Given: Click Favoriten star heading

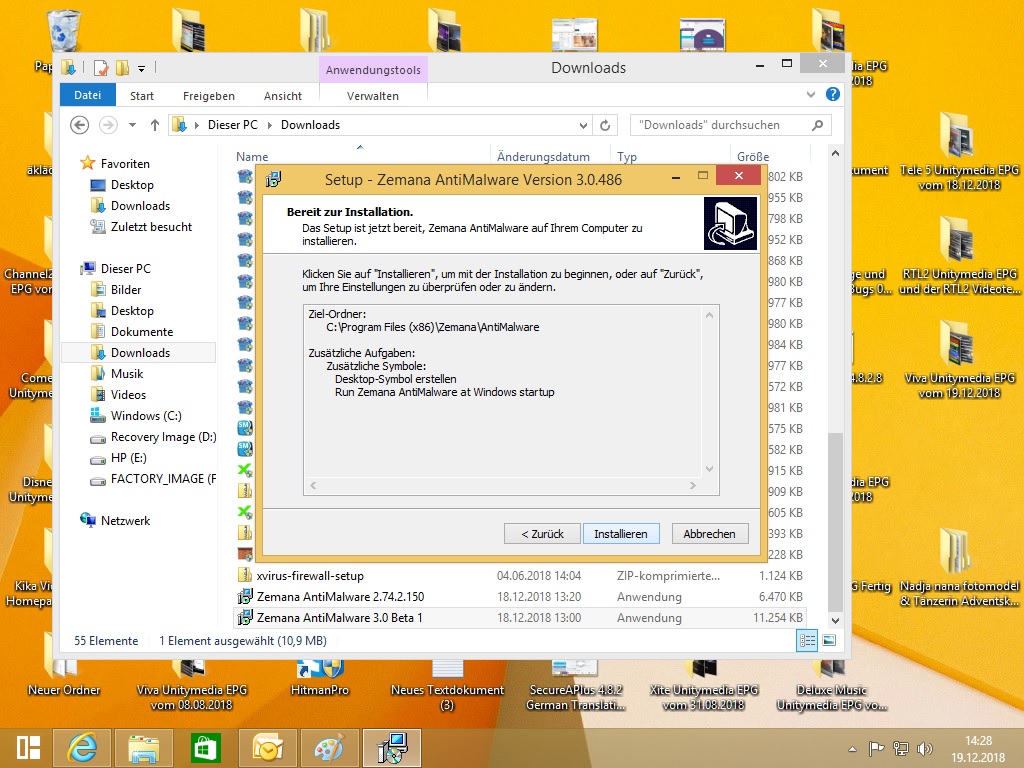Looking at the screenshot, I should [125, 163].
